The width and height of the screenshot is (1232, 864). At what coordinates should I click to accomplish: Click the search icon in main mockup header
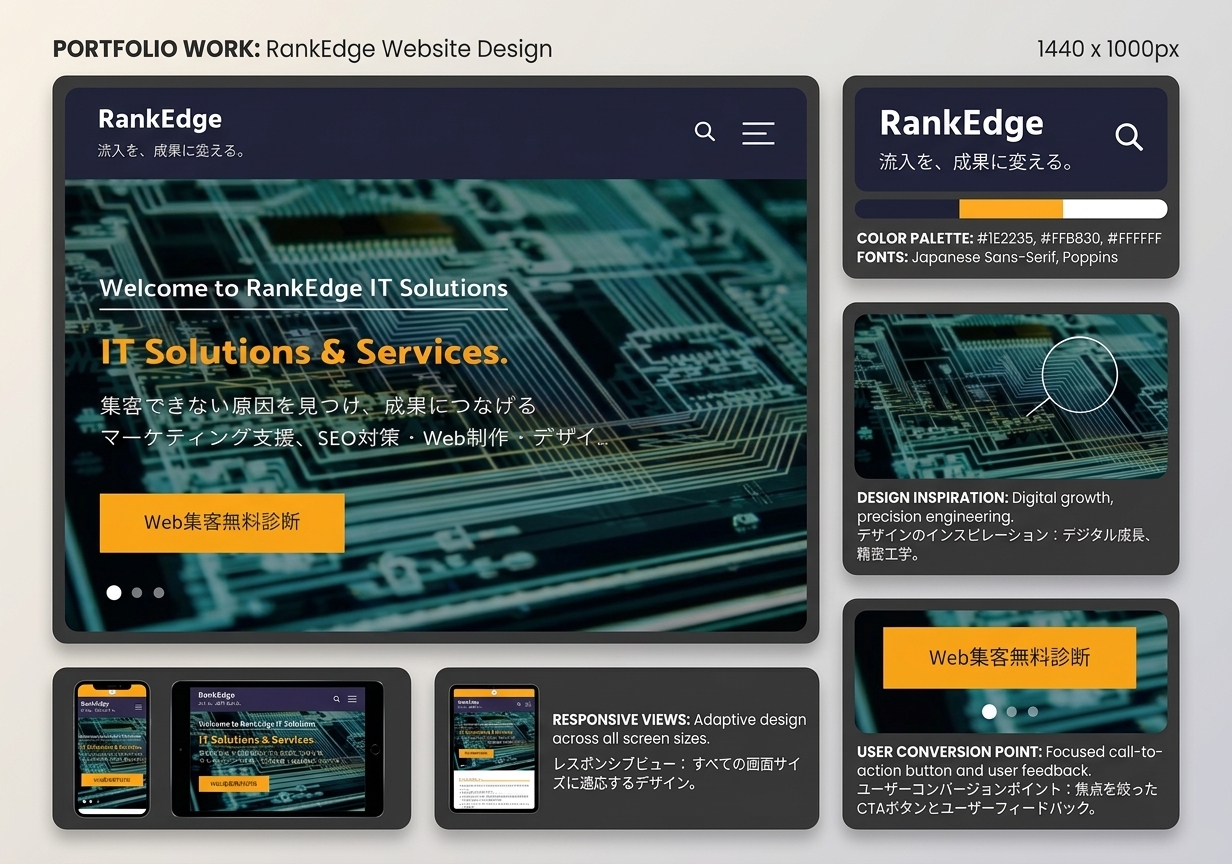[x=705, y=132]
